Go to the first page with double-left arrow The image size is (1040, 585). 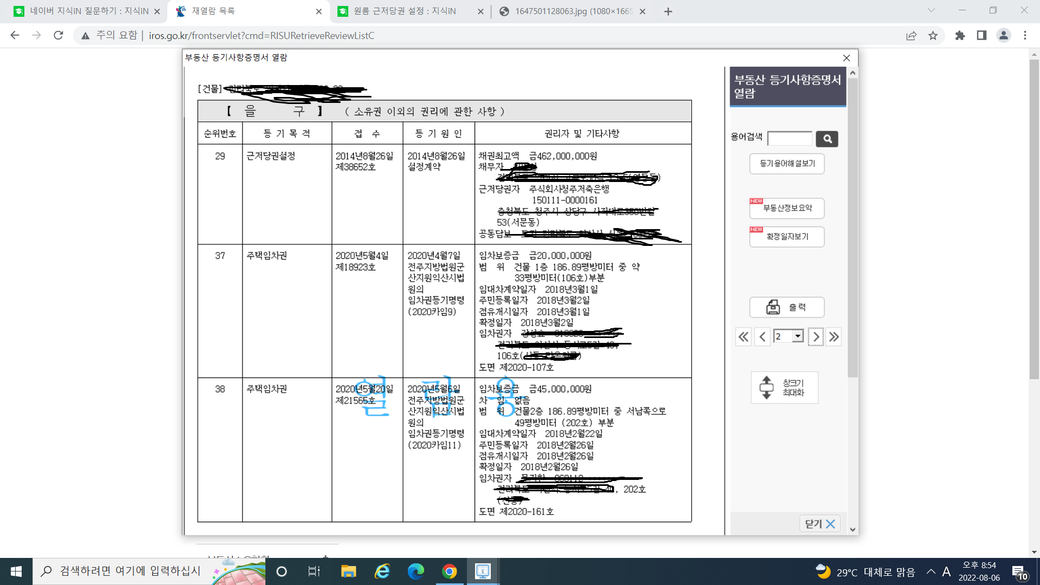click(x=743, y=337)
